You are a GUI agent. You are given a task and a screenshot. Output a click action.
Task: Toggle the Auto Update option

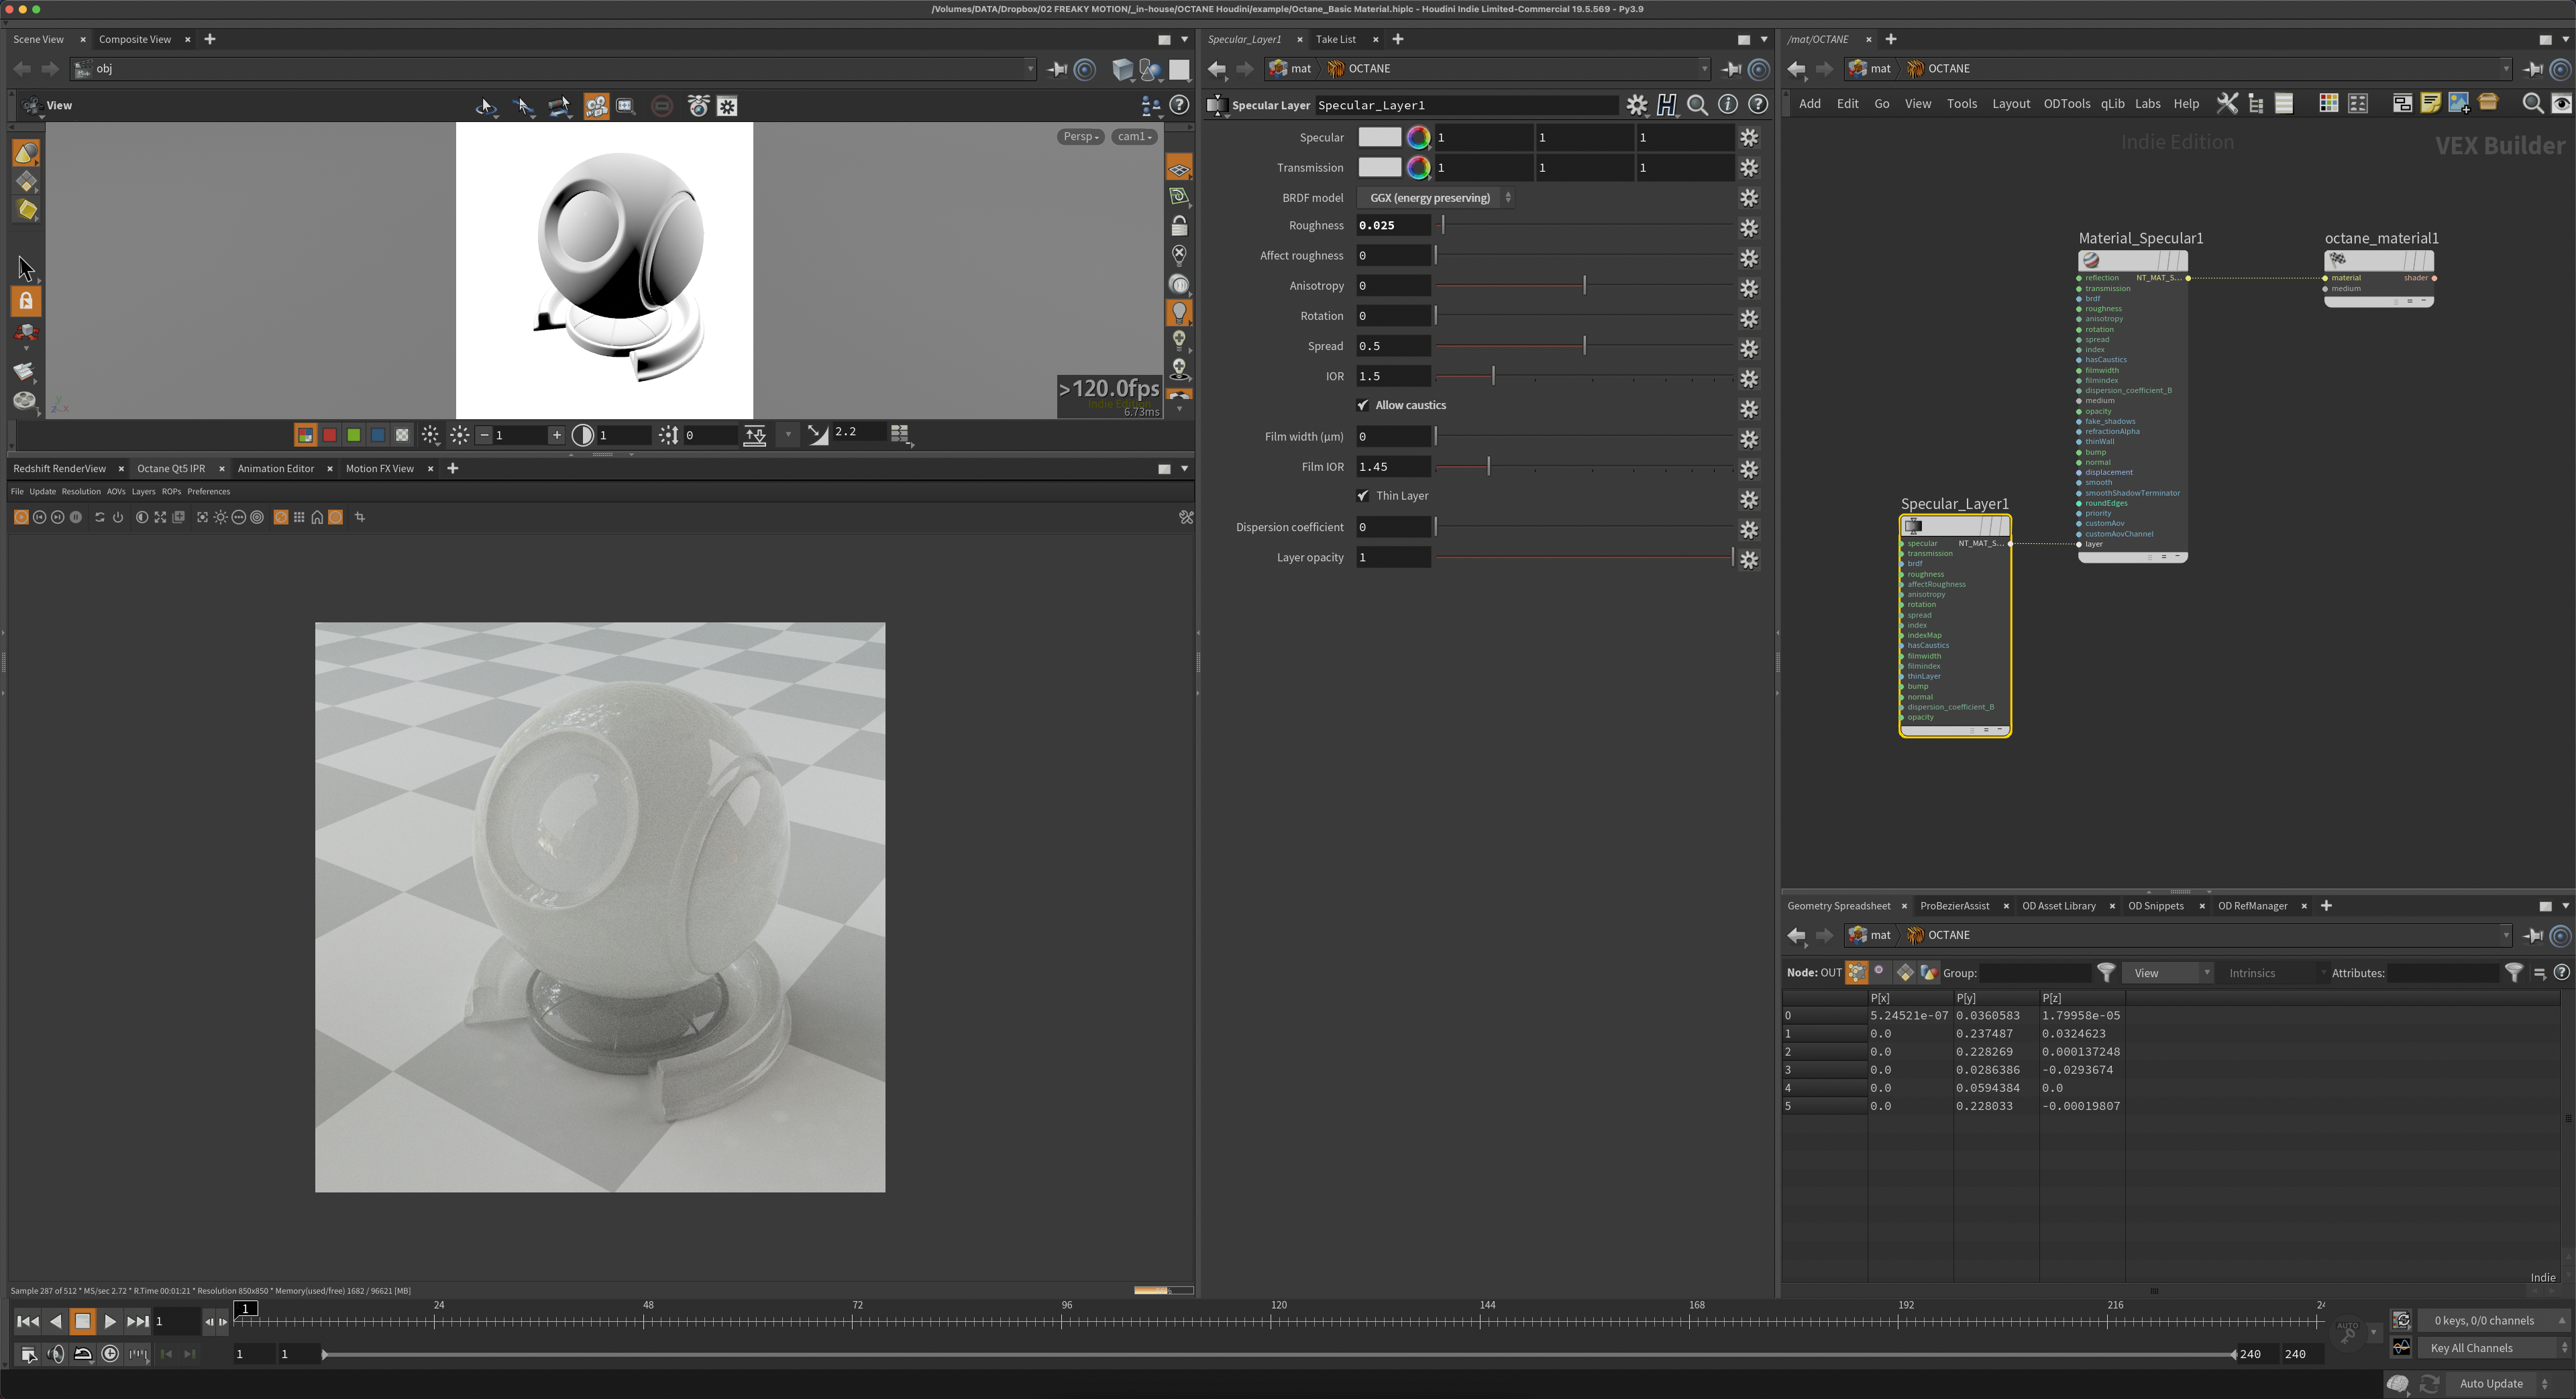(x=2490, y=1383)
